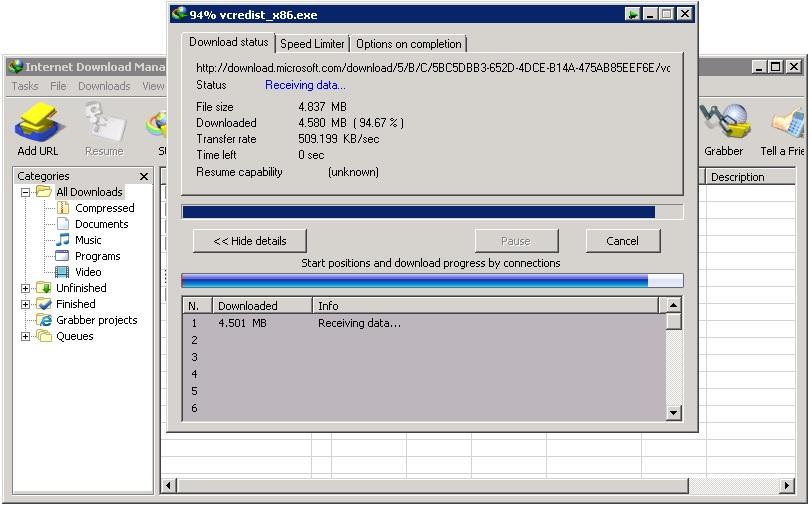Click the download URL text

[x=433, y=68]
